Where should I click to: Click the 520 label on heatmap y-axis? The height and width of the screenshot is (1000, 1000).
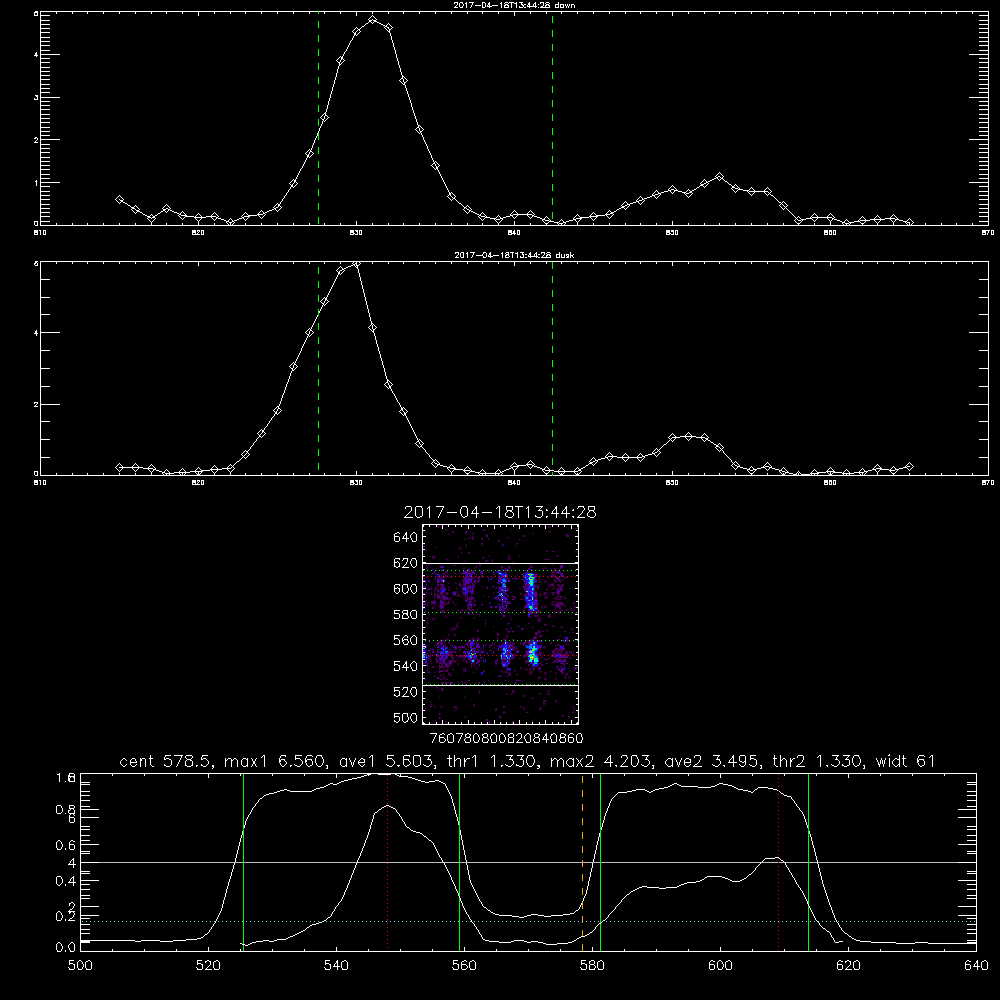click(x=406, y=692)
